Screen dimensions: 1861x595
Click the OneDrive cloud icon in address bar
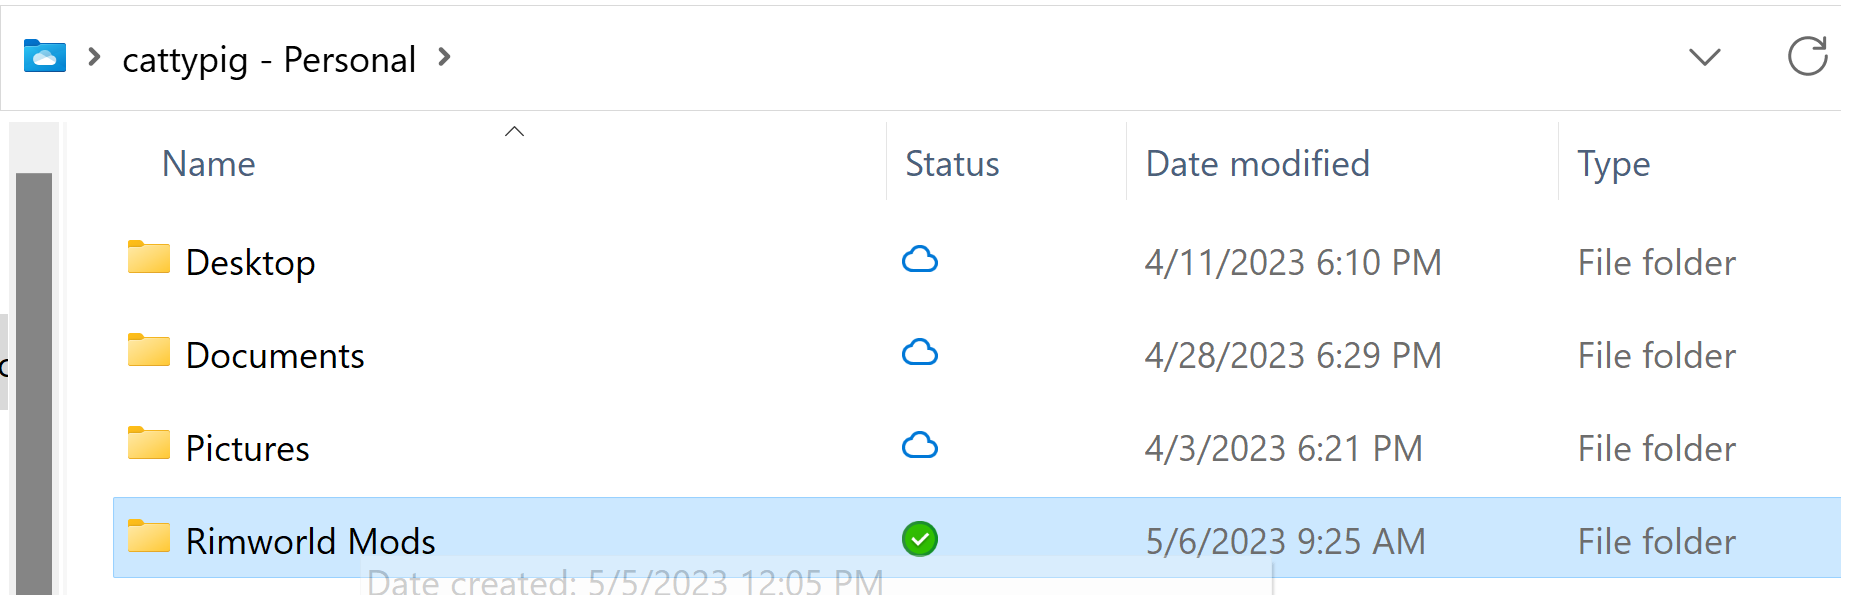(x=45, y=57)
